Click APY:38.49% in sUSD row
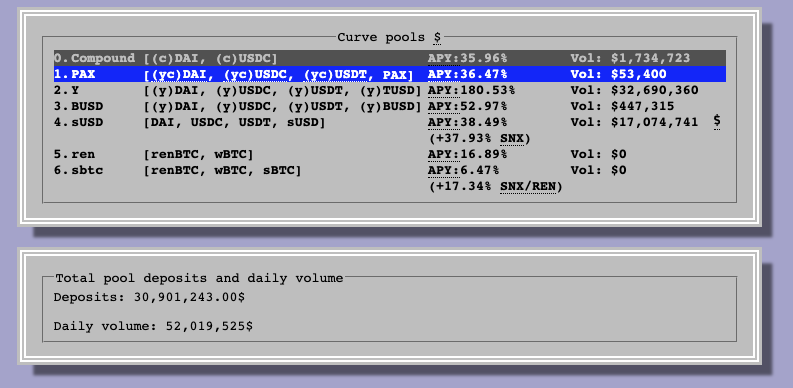The width and height of the screenshot is (793, 388). point(467,123)
